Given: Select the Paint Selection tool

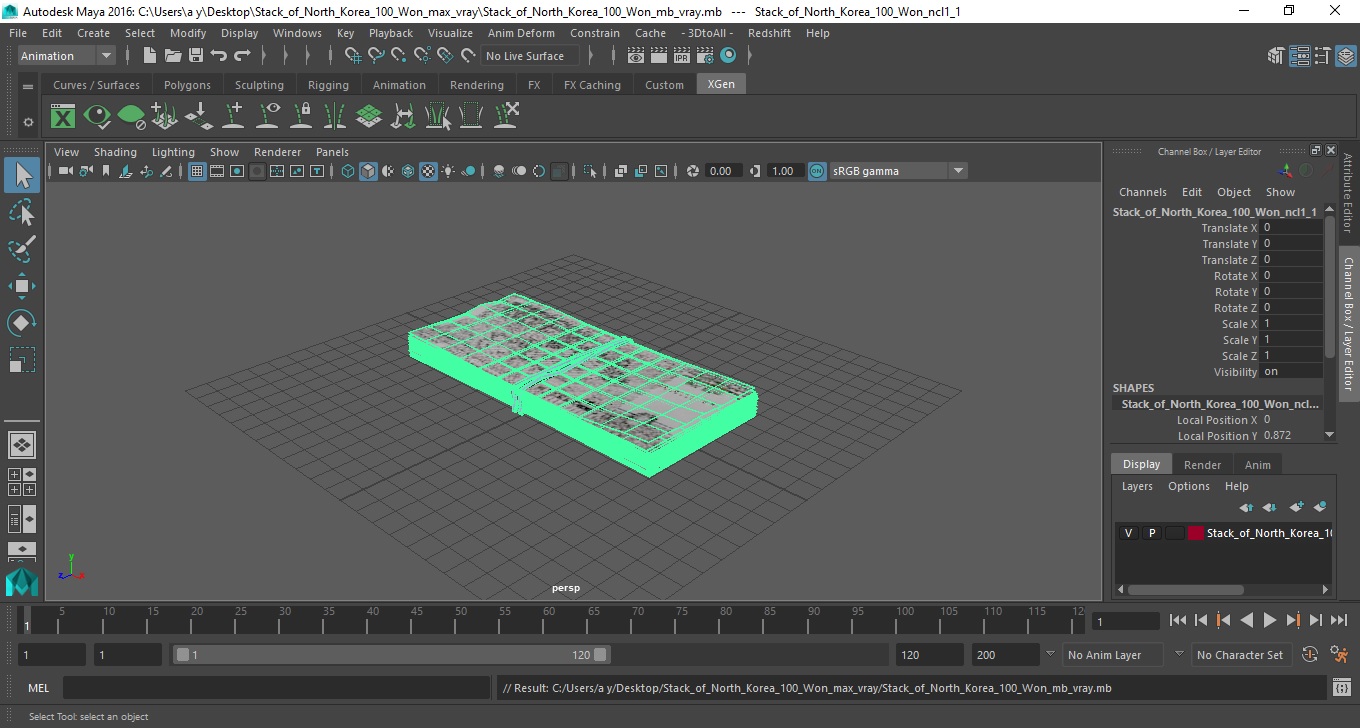Looking at the screenshot, I should pos(22,249).
